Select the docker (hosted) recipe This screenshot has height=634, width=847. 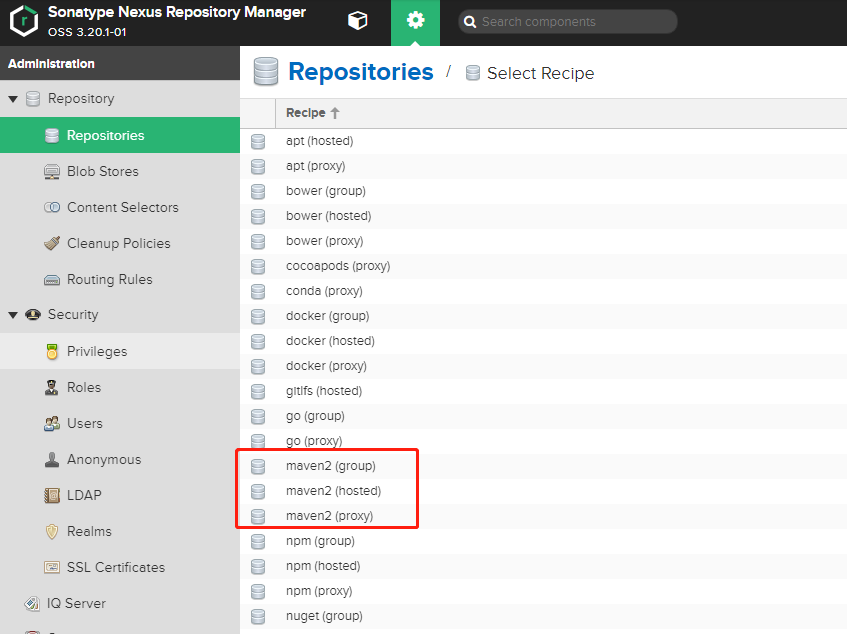tap(543, 341)
